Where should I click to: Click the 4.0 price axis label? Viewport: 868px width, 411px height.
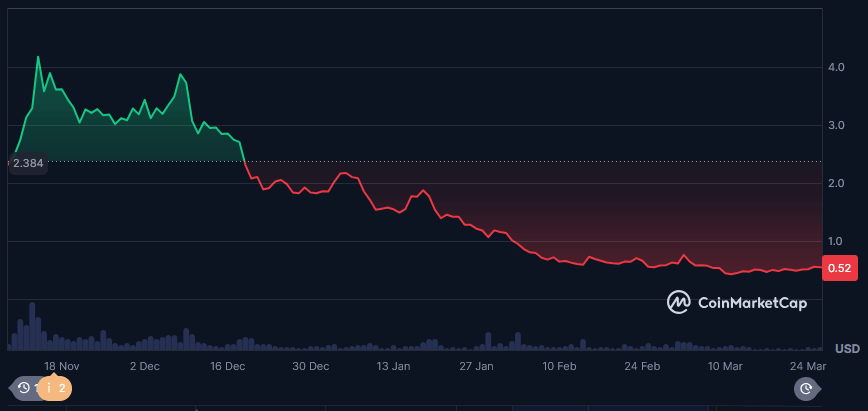836,68
